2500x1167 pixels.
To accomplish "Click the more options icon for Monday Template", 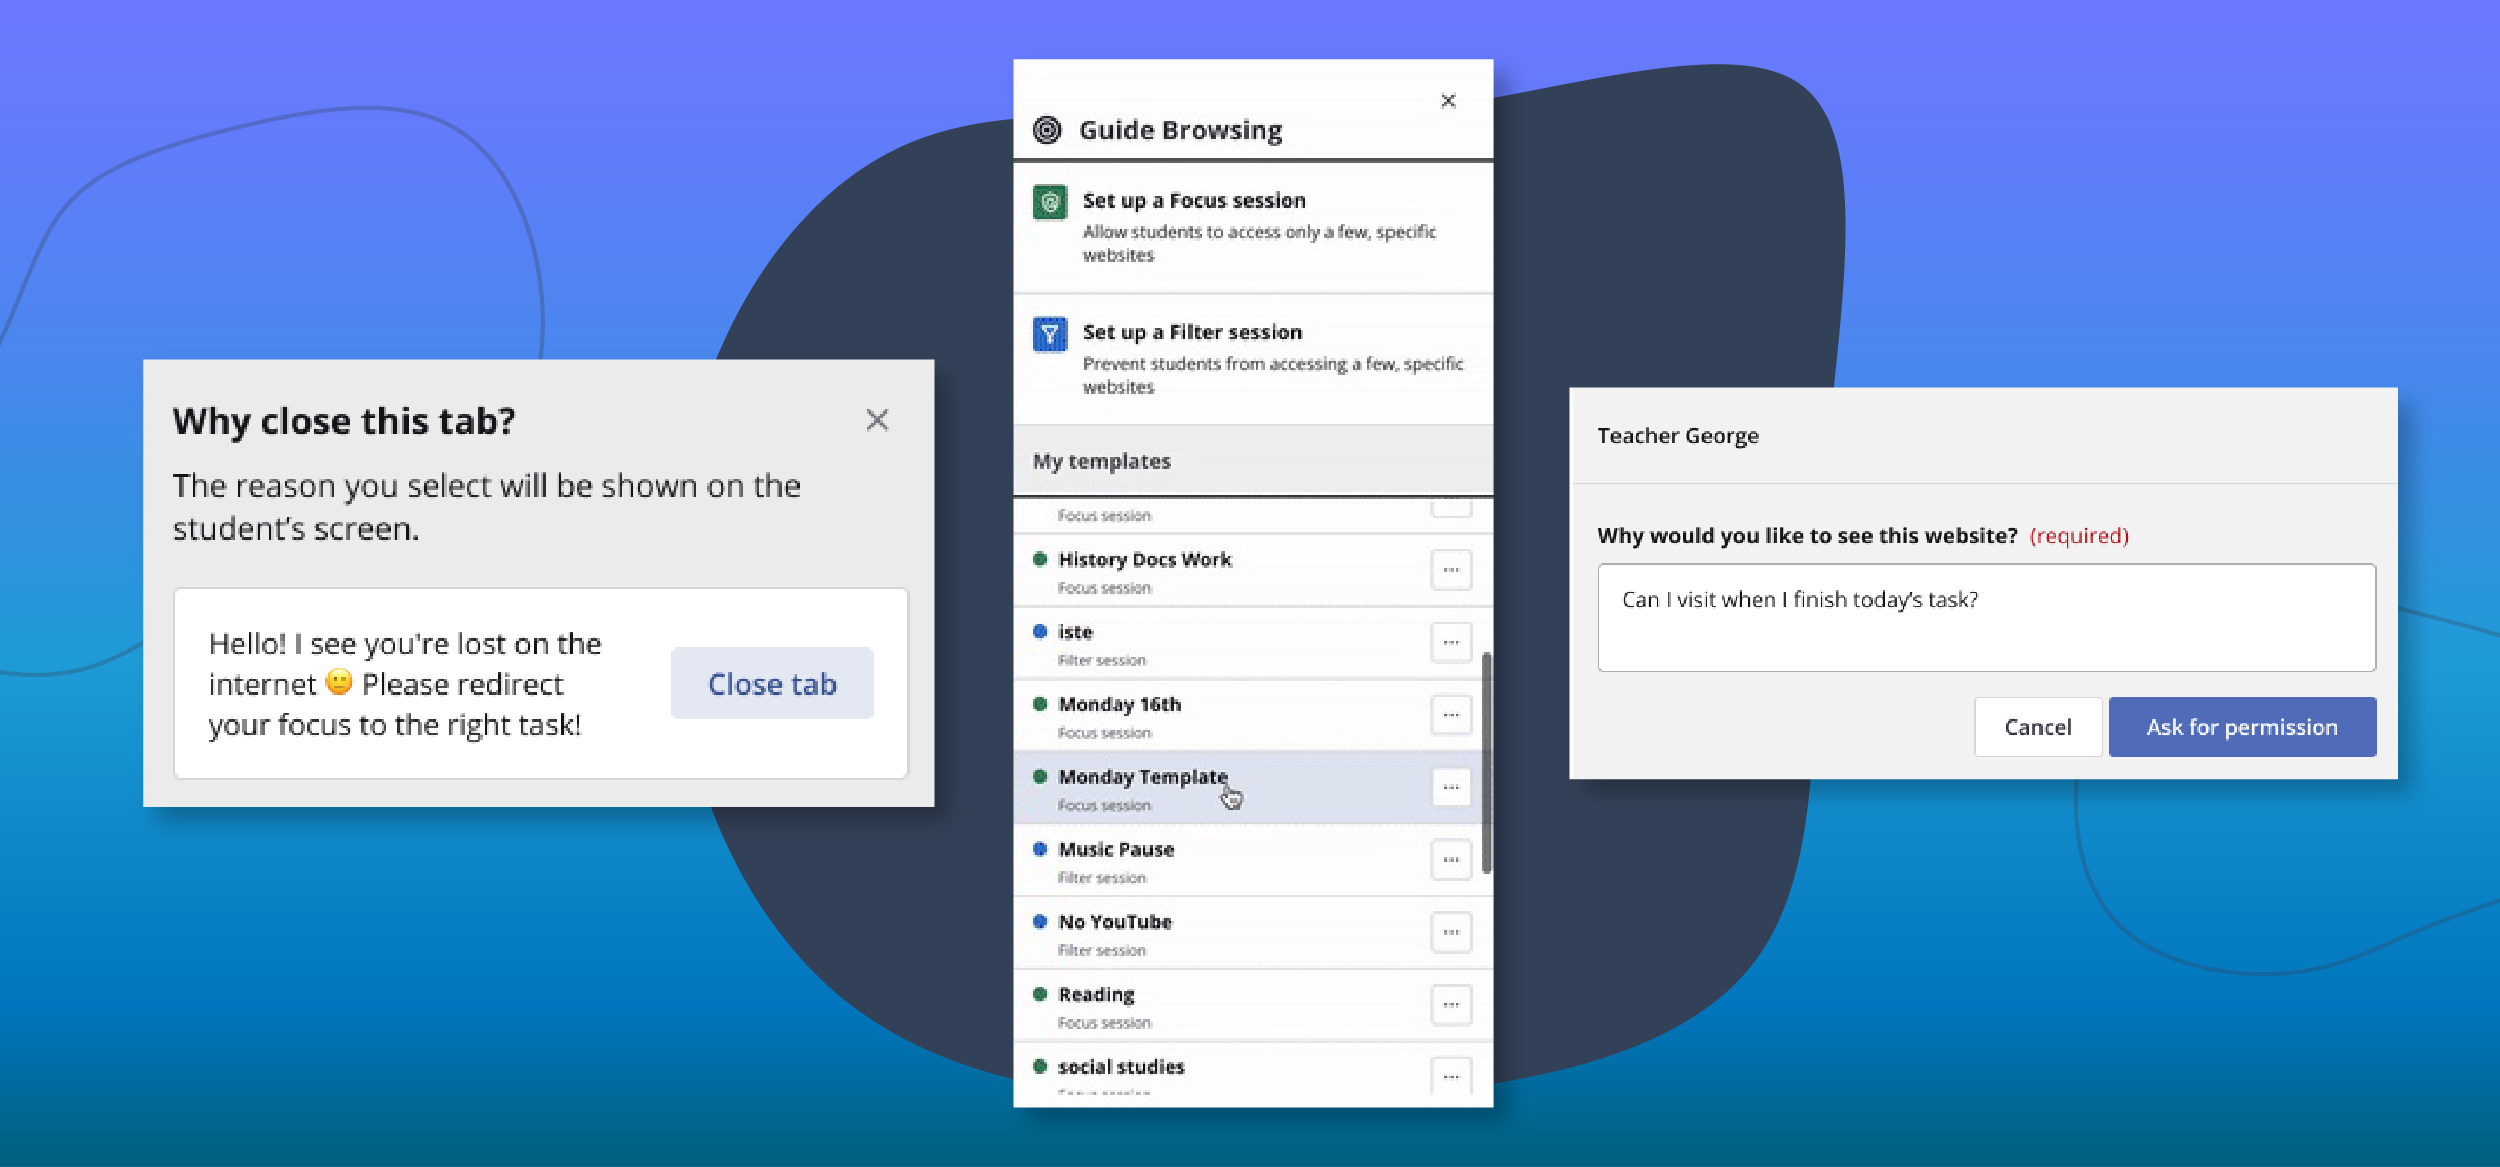I will coord(1450,787).
